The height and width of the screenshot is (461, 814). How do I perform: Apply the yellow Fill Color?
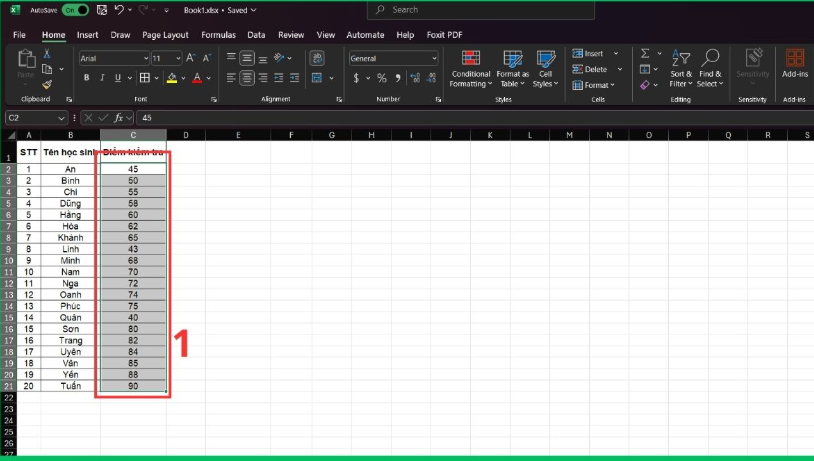click(172, 78)
